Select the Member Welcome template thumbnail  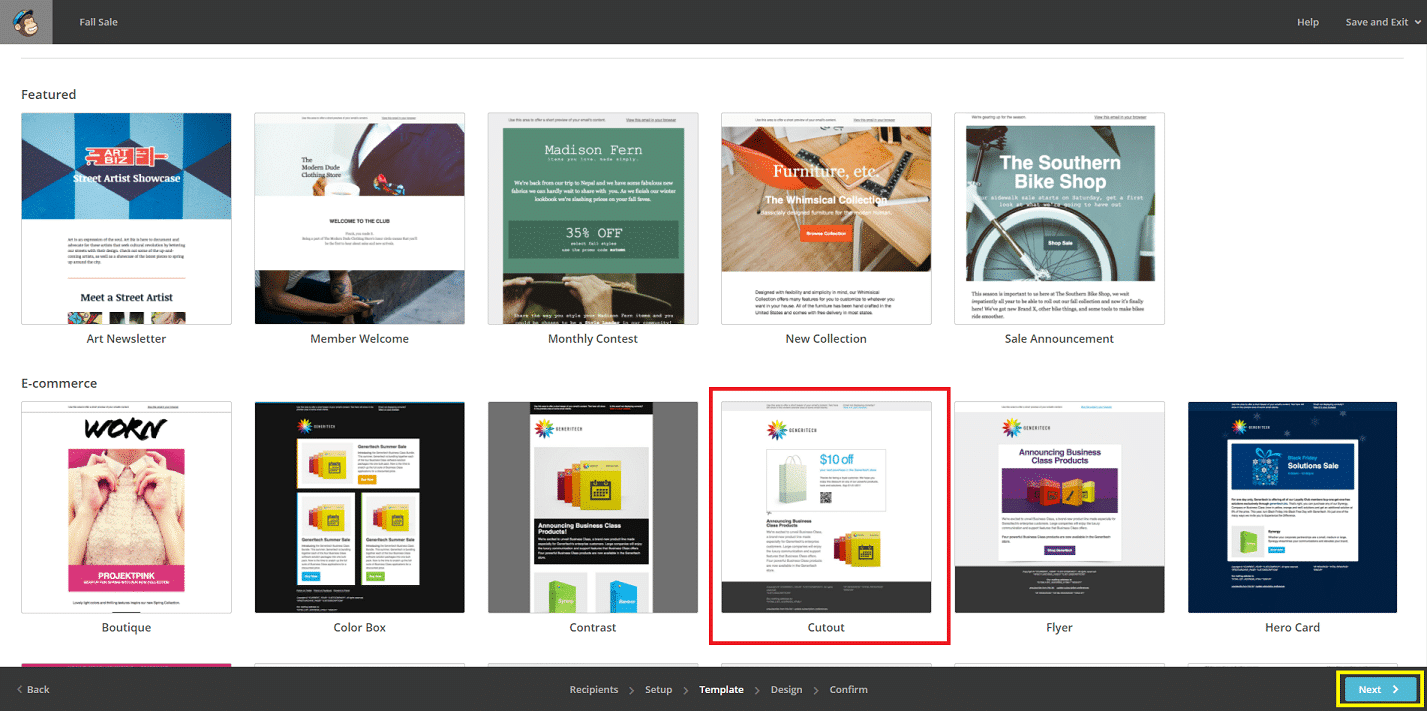coord(360,218)
